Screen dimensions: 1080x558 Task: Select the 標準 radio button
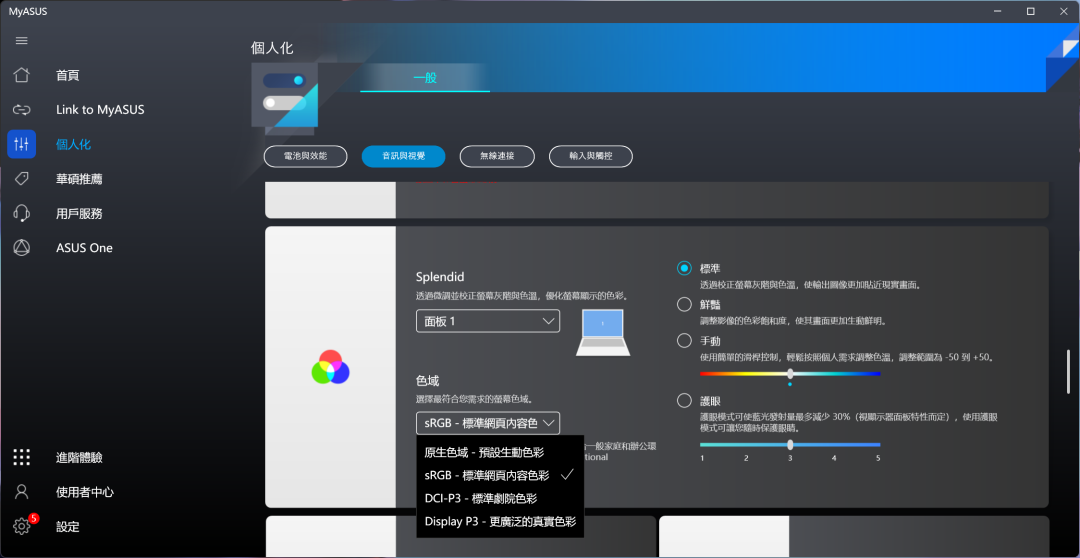click(x=684, y=268)
